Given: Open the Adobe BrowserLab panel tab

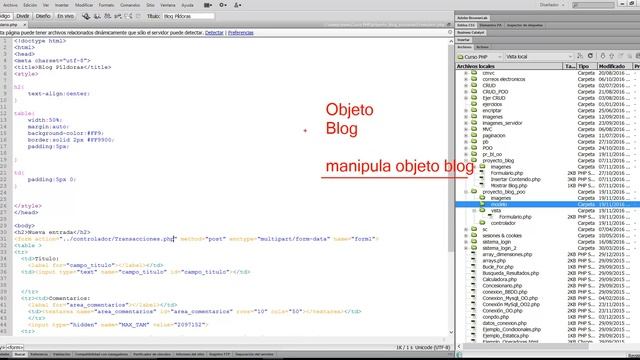Looking at the screenshot, I should tap(472, 18).
